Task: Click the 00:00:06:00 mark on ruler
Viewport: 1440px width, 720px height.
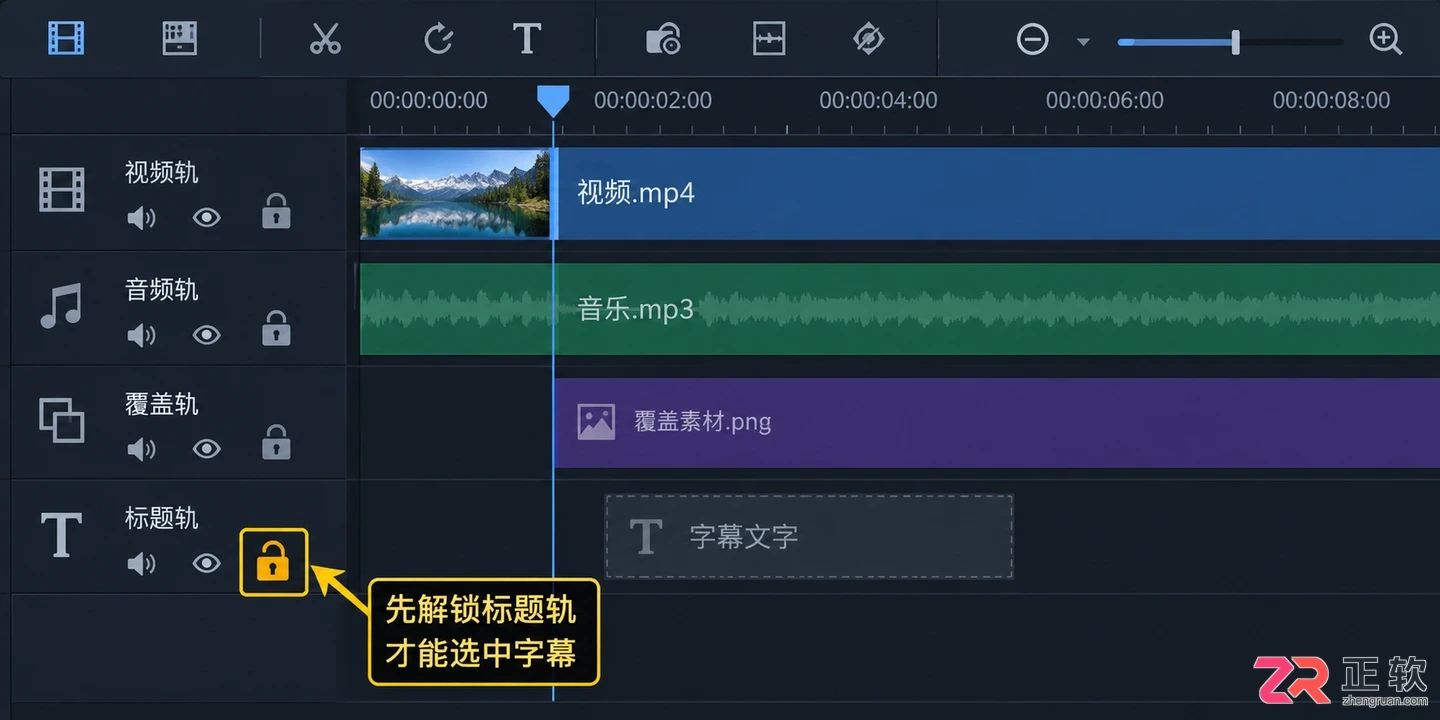Action: pos(1105,100)
